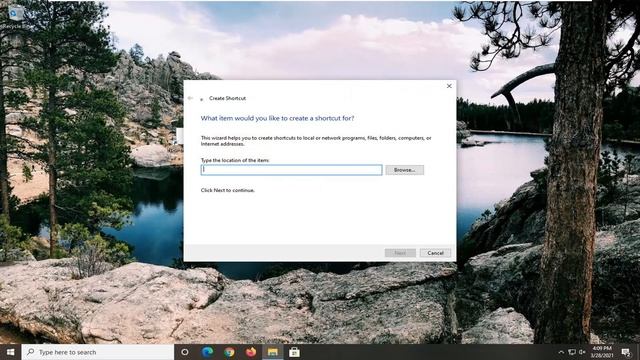The image size is (640, 360).
Task: Launch Firefox from taskbar
Action: pyautogui.click(x=251, y=352)
